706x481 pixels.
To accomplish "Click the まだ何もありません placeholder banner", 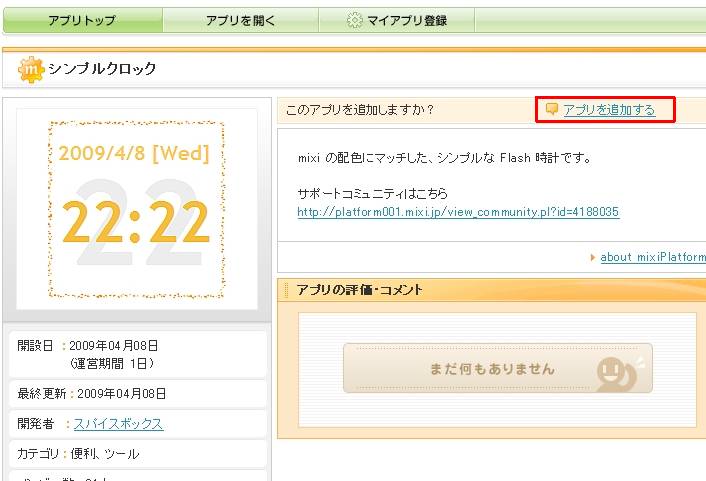I will pos(498,368).
